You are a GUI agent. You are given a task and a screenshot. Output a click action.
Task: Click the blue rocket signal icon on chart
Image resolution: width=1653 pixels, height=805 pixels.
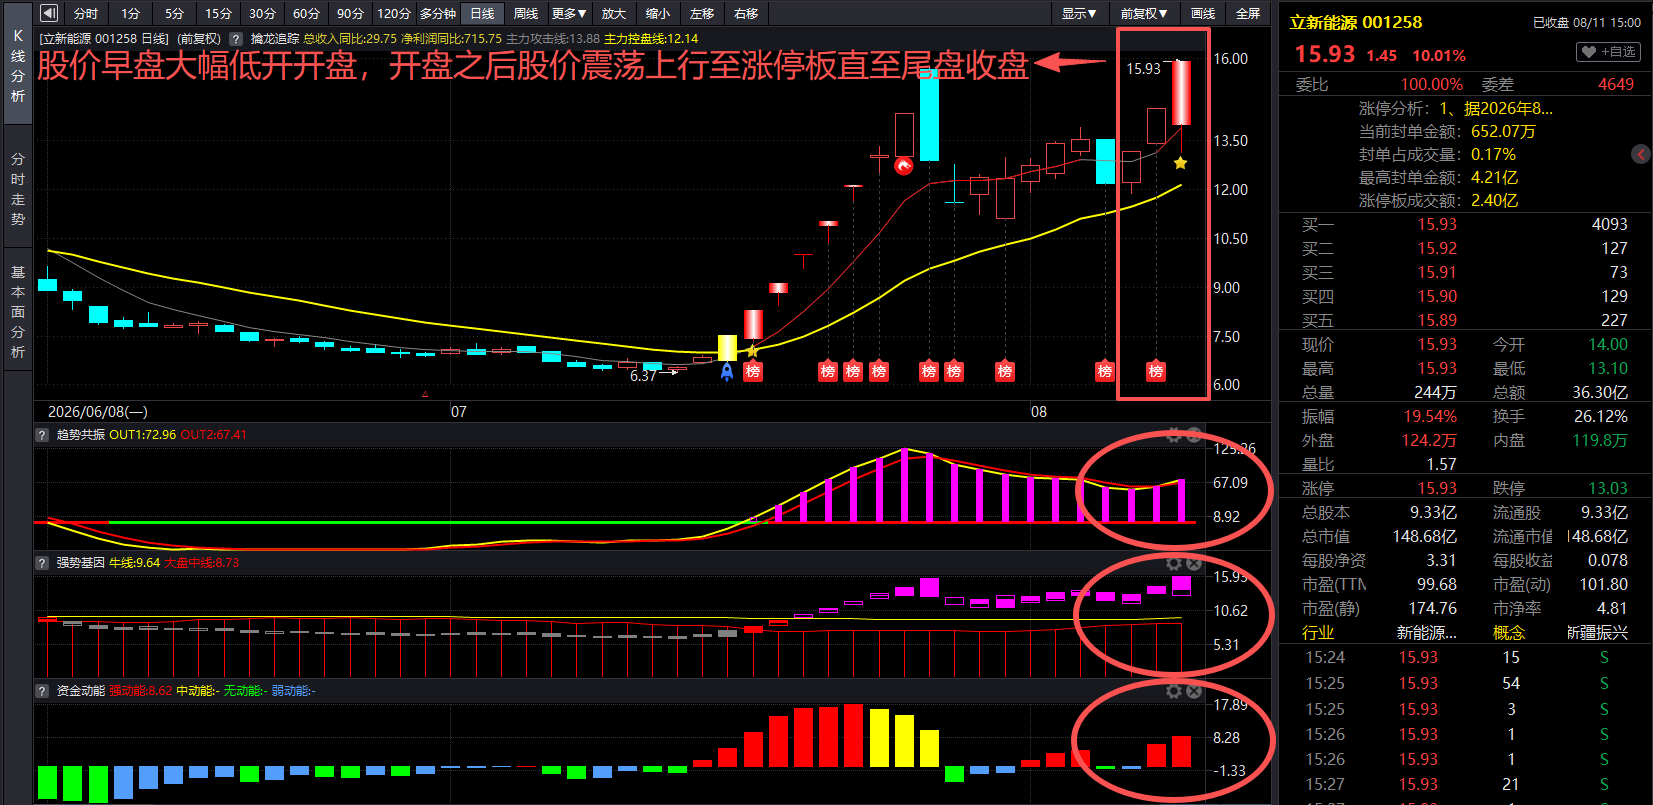(x=727, y=372)
